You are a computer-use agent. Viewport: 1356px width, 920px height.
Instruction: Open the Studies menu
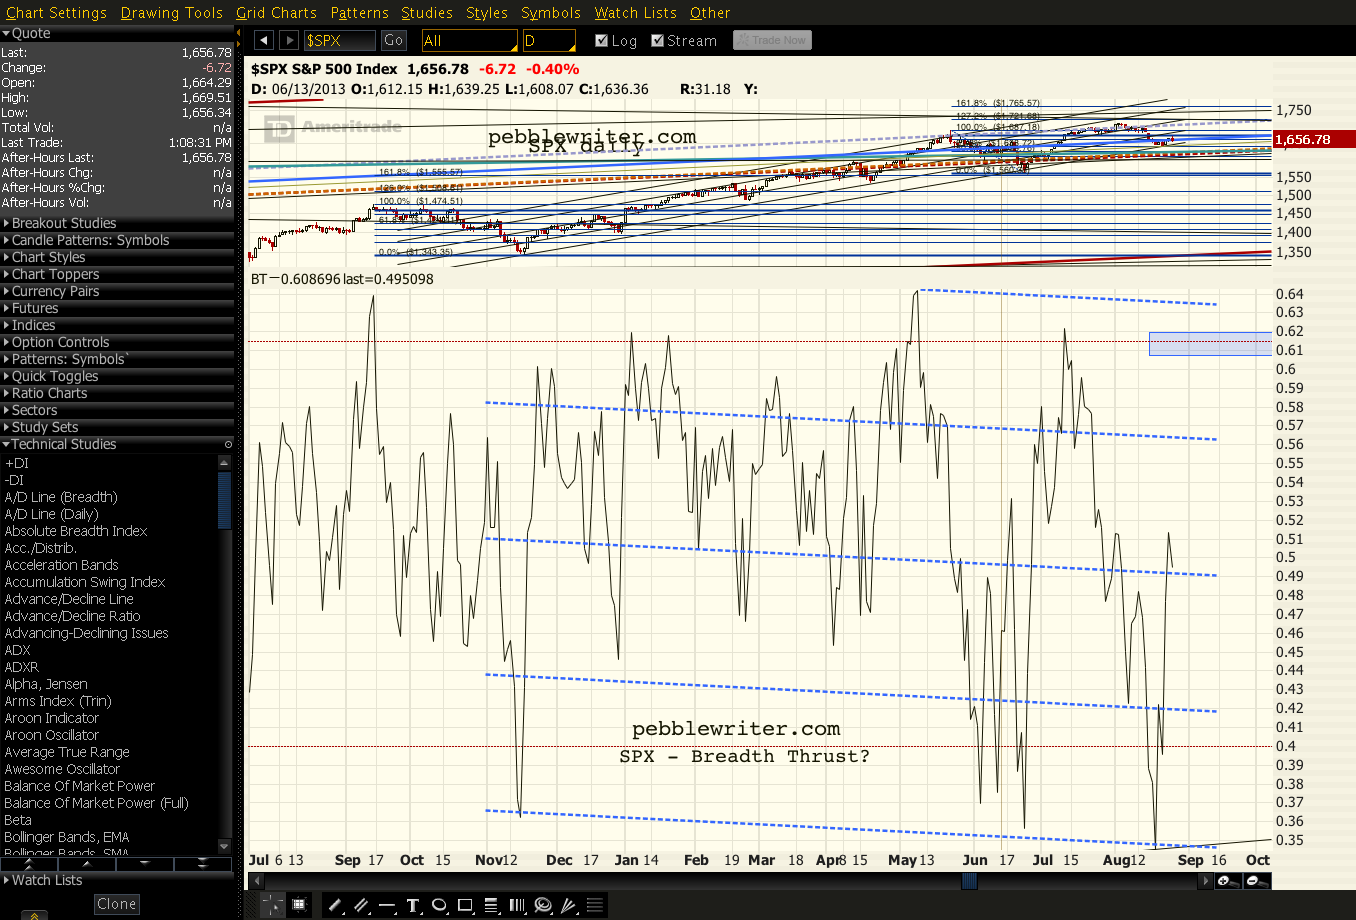pyautogui.click(x=427, y=13)
